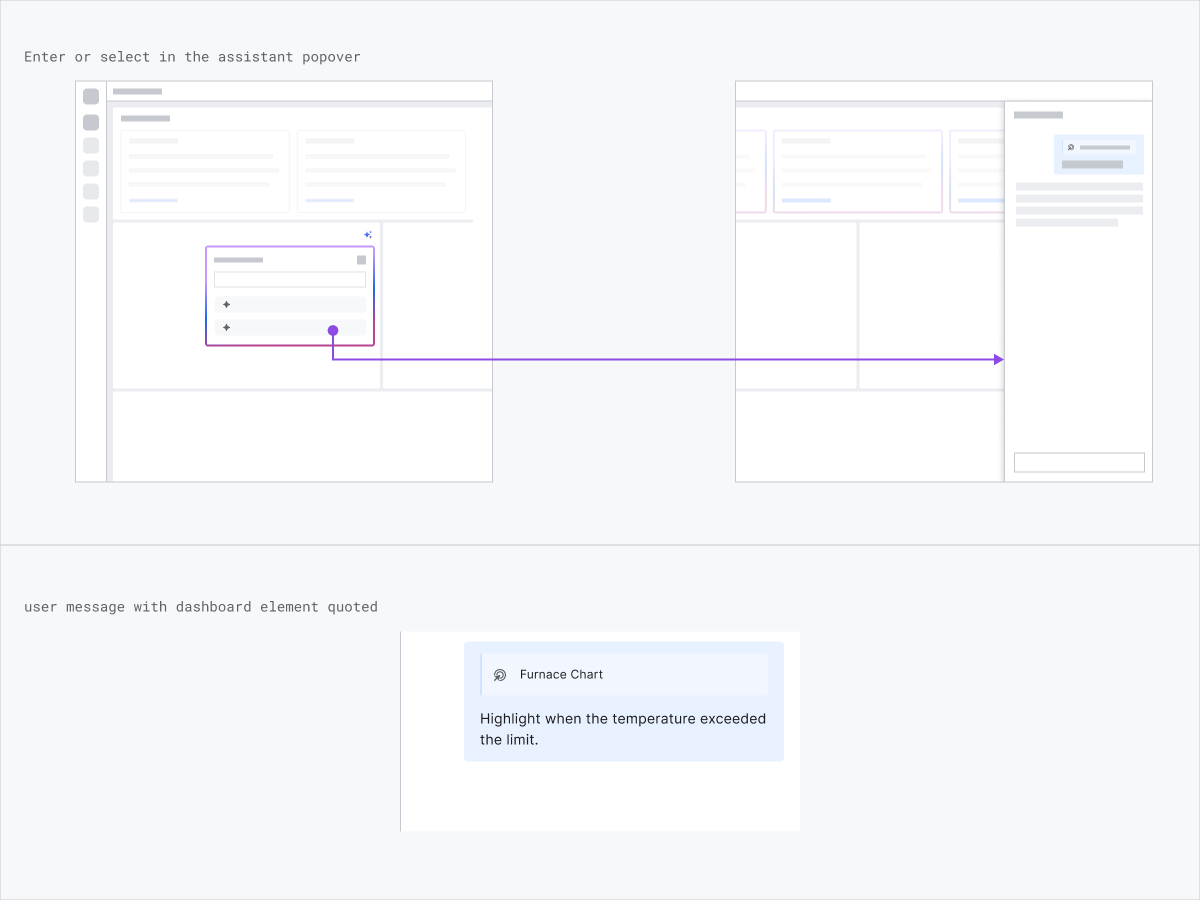Click the message input at the assistant panel bottom
The image size is (1200, 900).
click(1079, 461)
